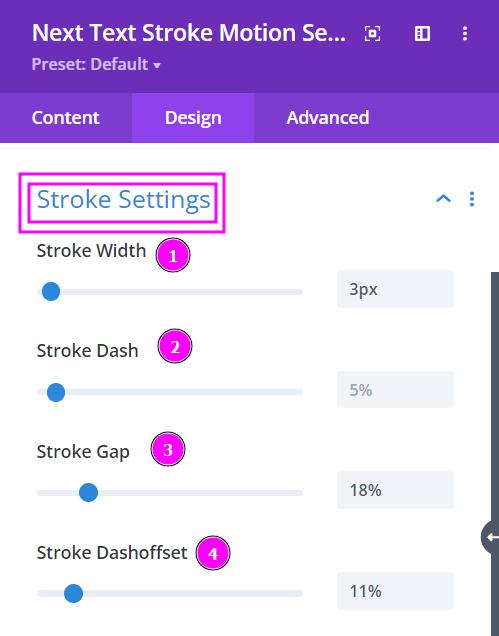Screen dimensions: 499x636
Task: Open the Preset: Default dropdown
Action: pos(96,64)
